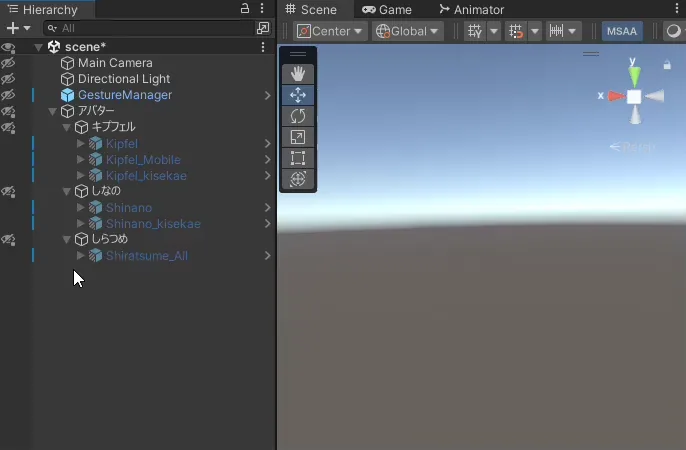The image size is (686, 450).
Task: Open search window from Hierarchy icon
Action: [262, 28]
